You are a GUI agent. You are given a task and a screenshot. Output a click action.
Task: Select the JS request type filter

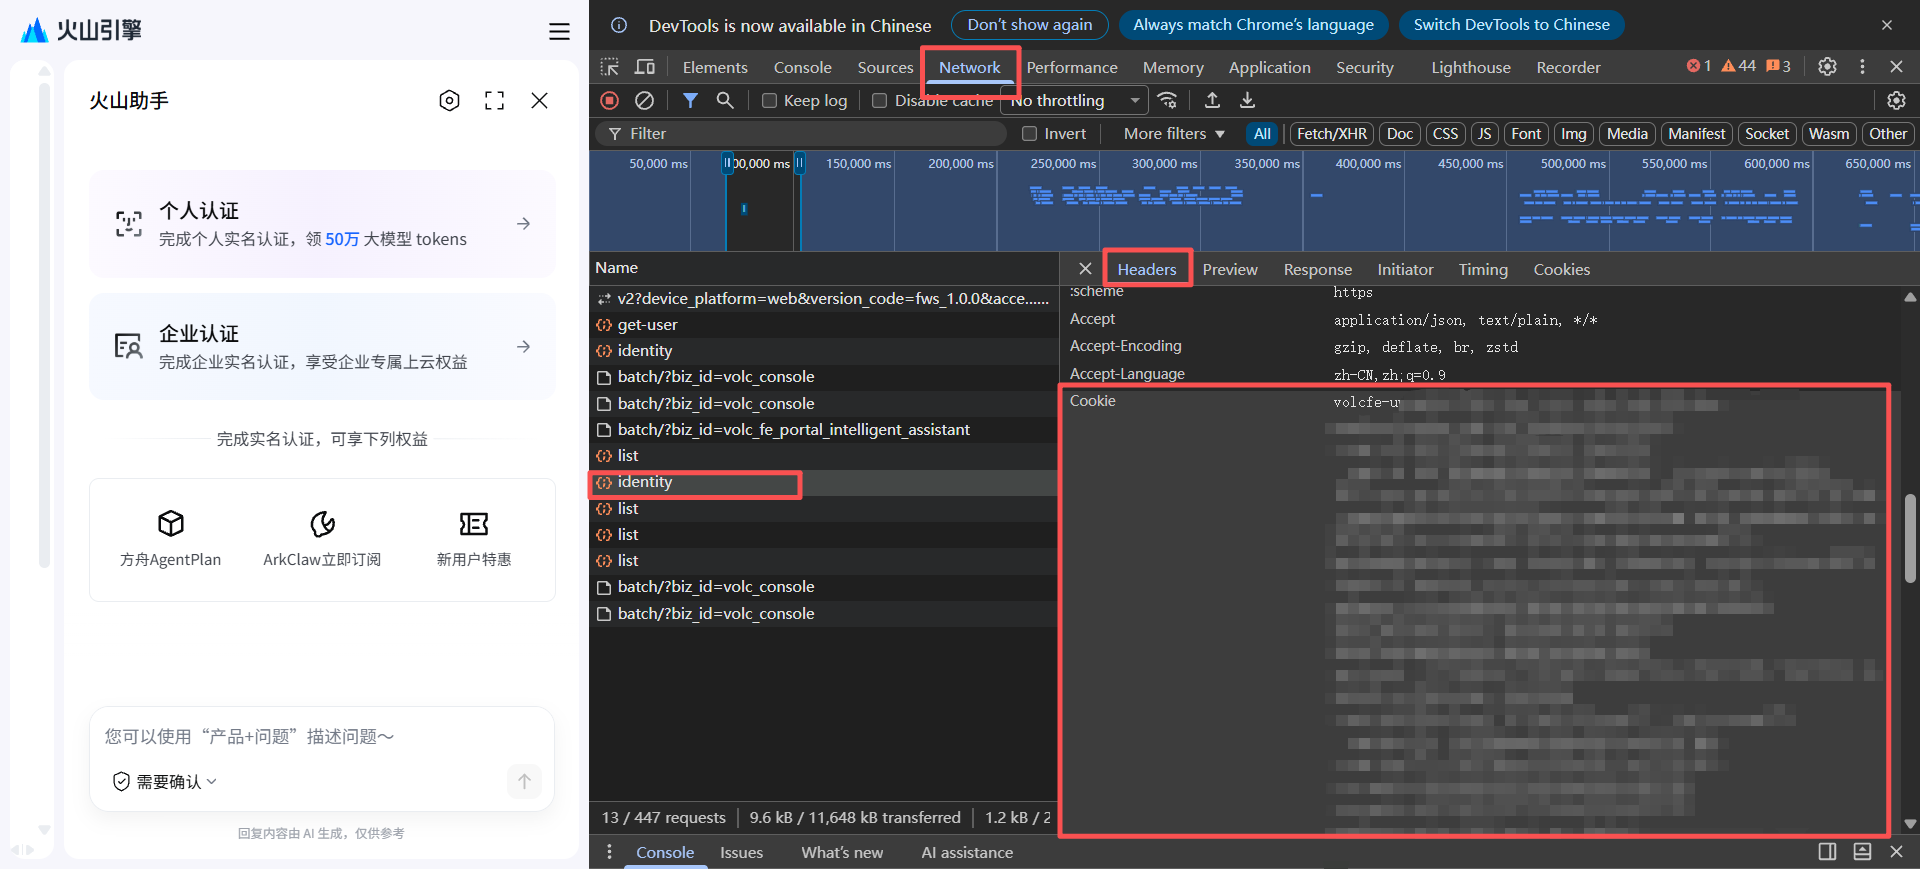(1484, 133)
